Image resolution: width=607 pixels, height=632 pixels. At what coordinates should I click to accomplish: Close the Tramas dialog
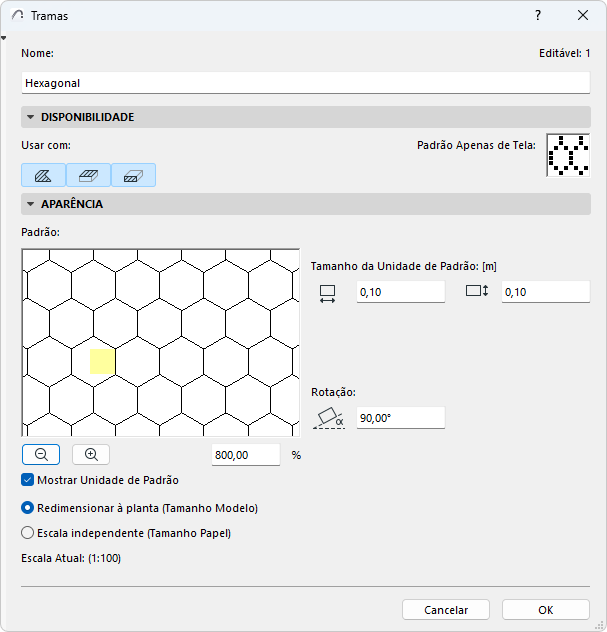coord(583,15)
